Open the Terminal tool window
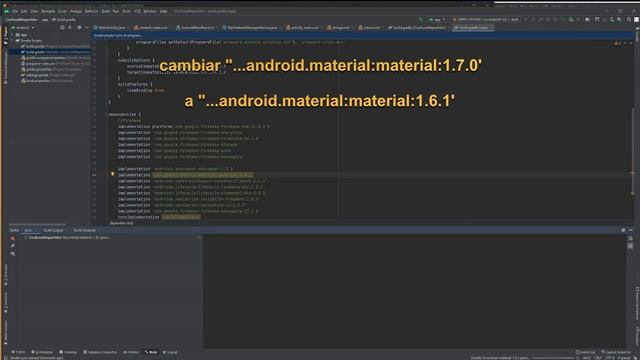640x360 pixels. pos(68,352)
